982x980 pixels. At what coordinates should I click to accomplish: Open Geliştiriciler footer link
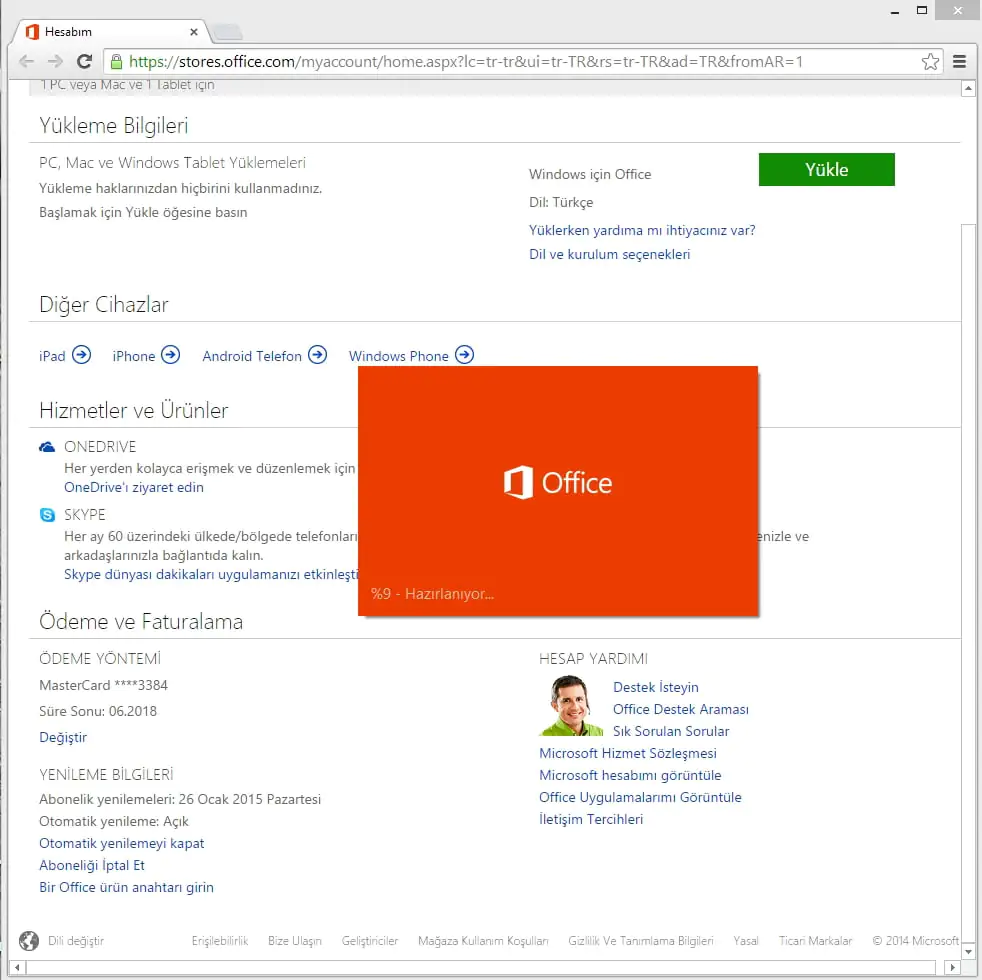pyautogui.click(x=370, y=941)
